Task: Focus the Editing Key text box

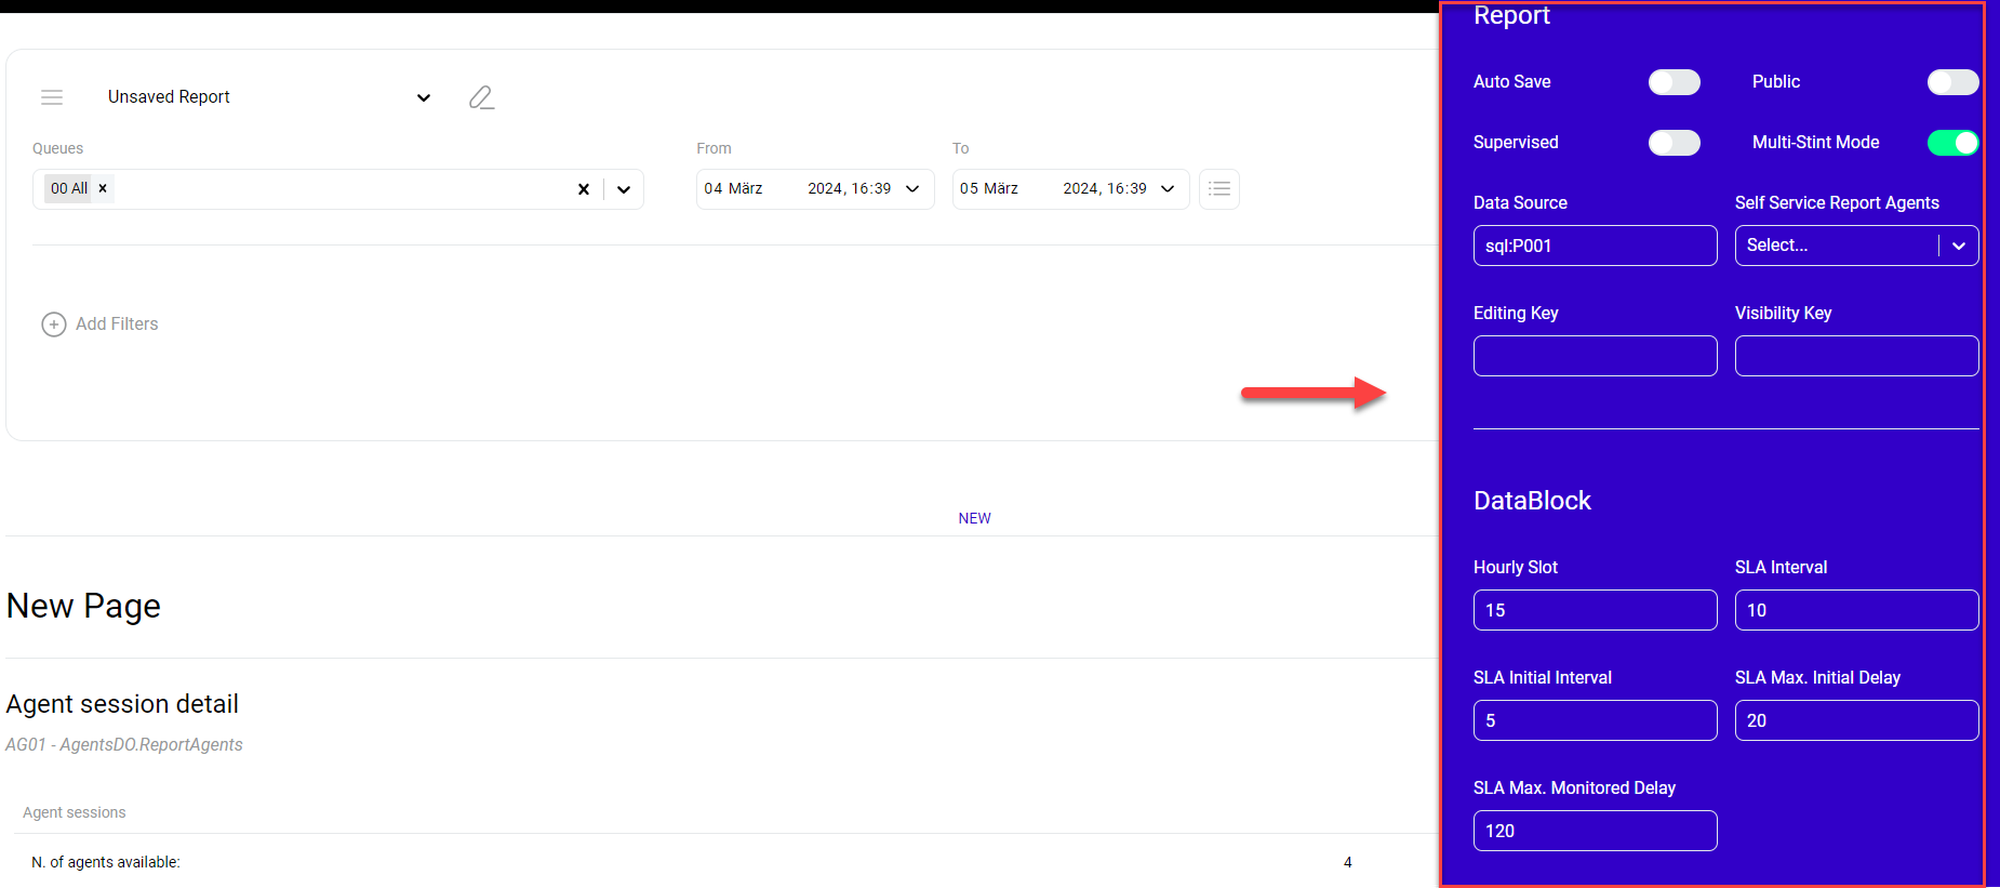Action: click(x=1594, y=356)
